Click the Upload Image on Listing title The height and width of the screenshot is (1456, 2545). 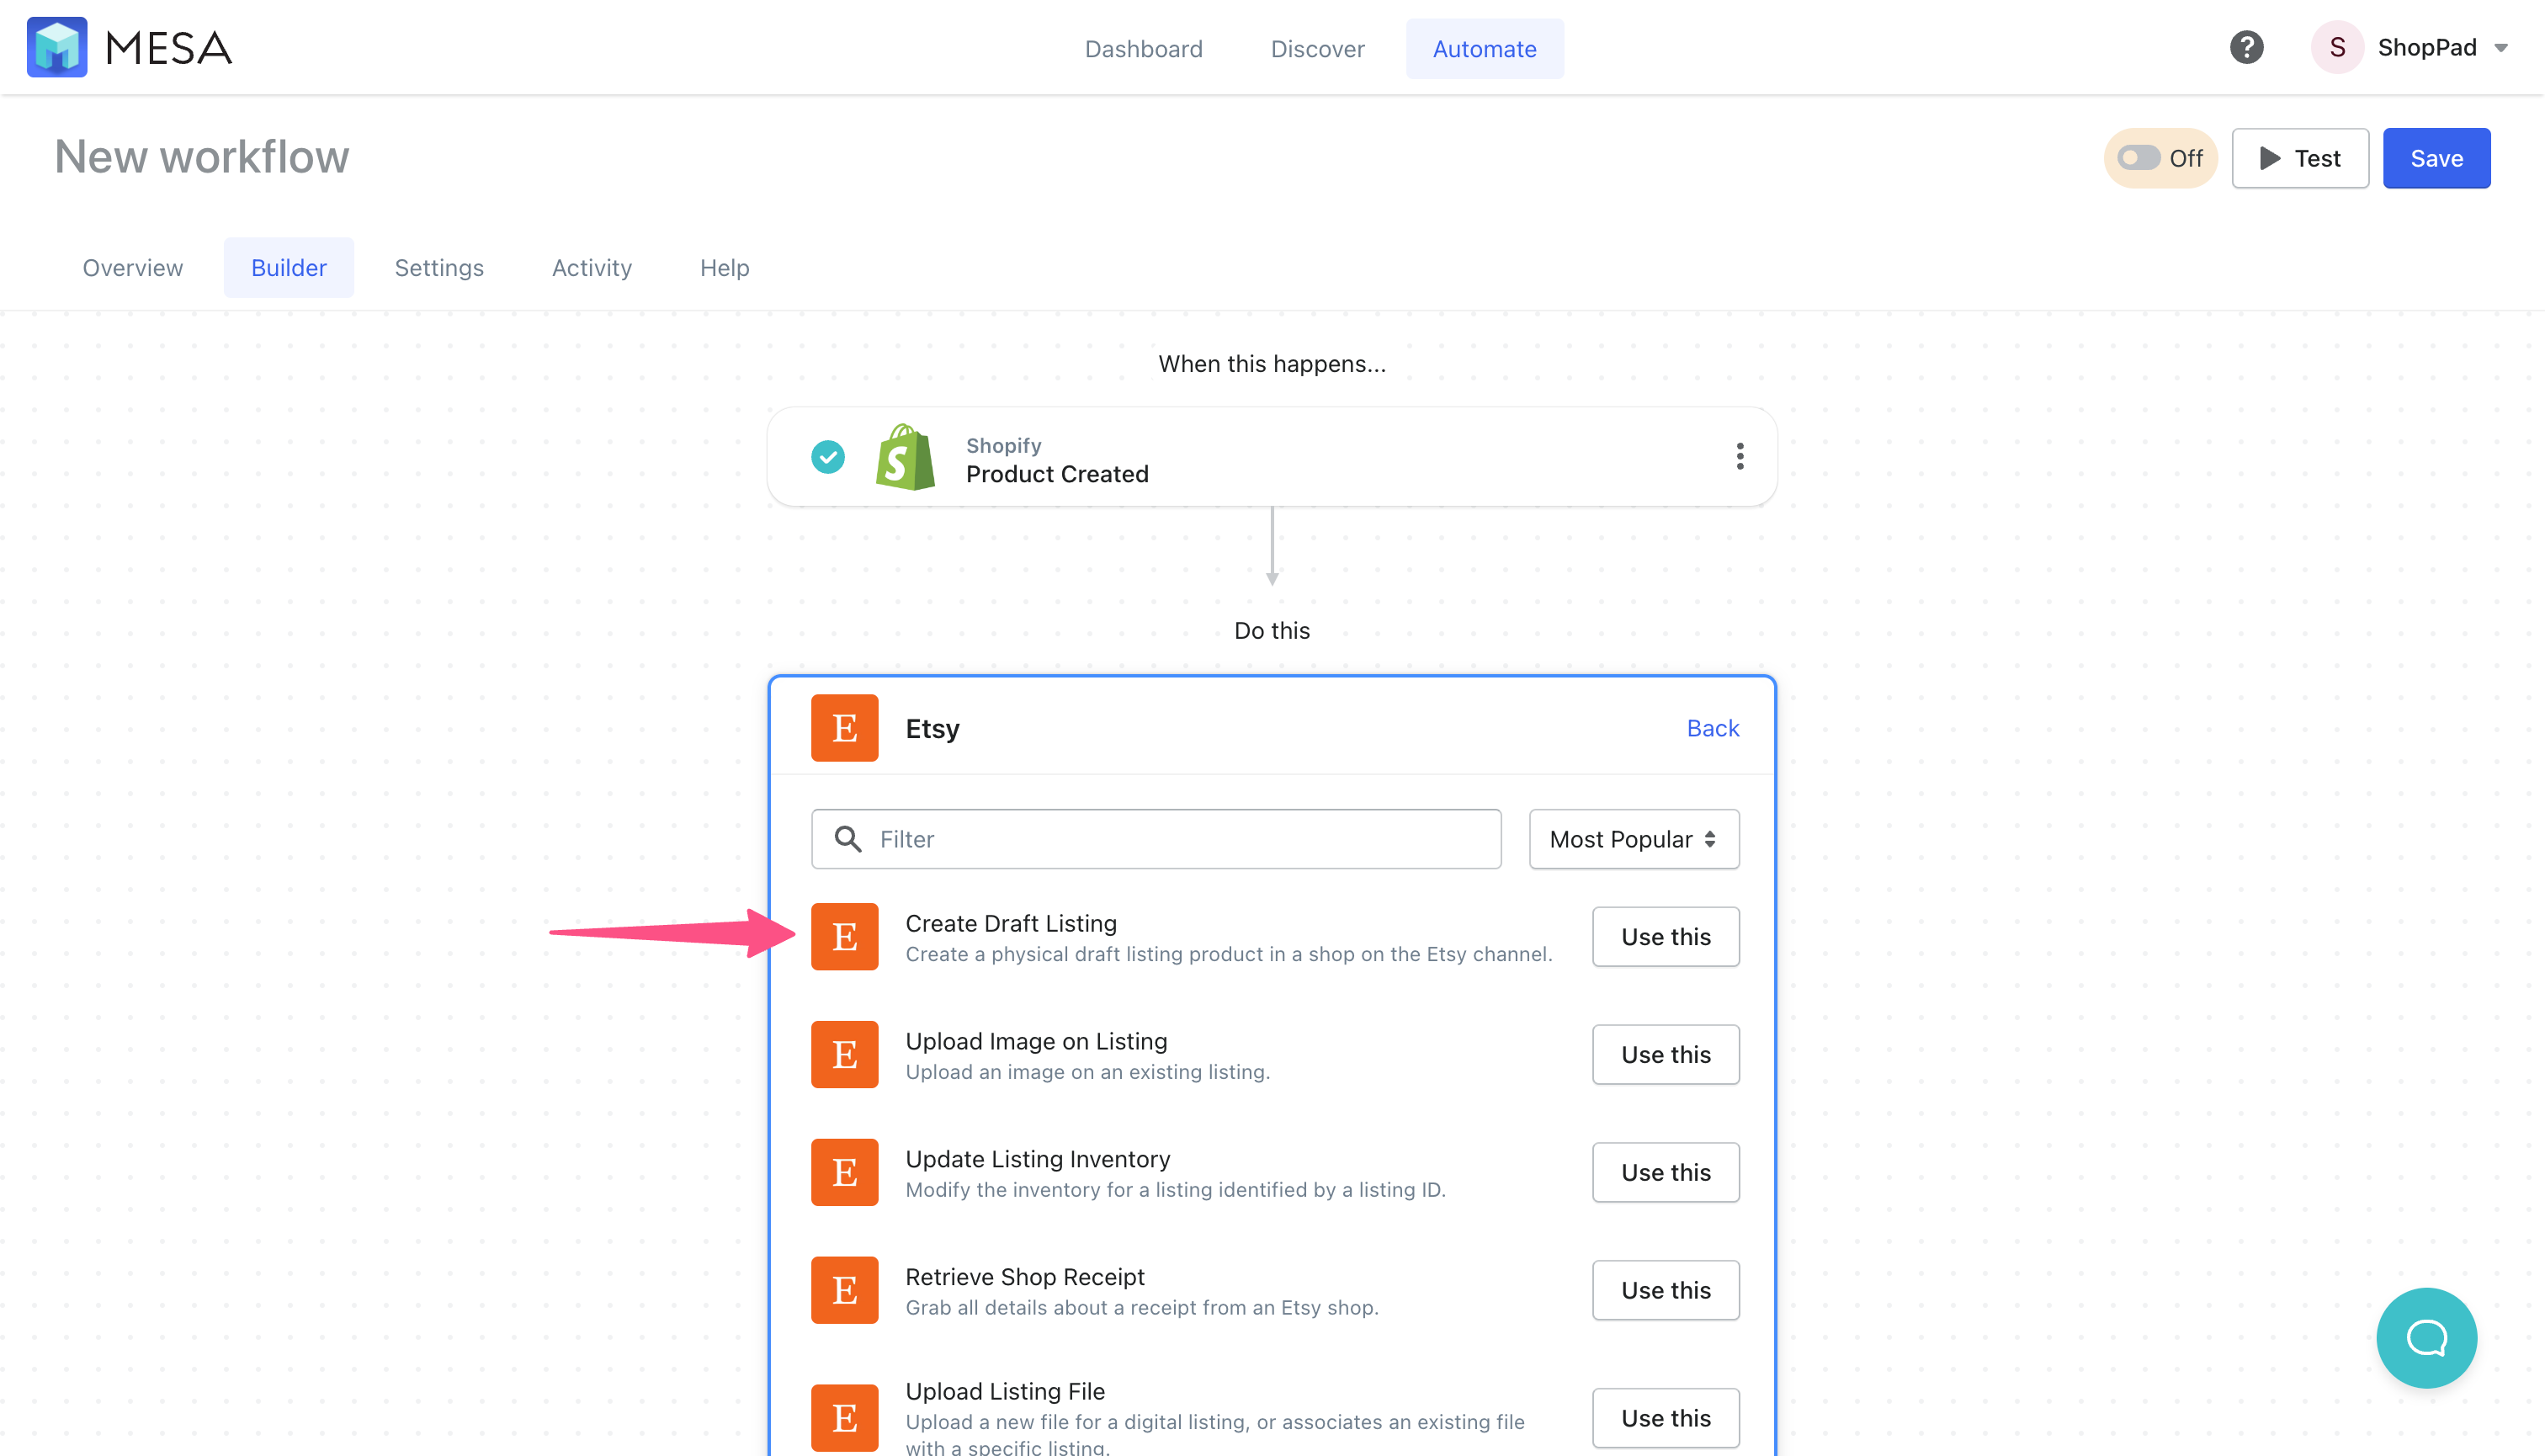pyautogui.click(x=1036, y=1041)
